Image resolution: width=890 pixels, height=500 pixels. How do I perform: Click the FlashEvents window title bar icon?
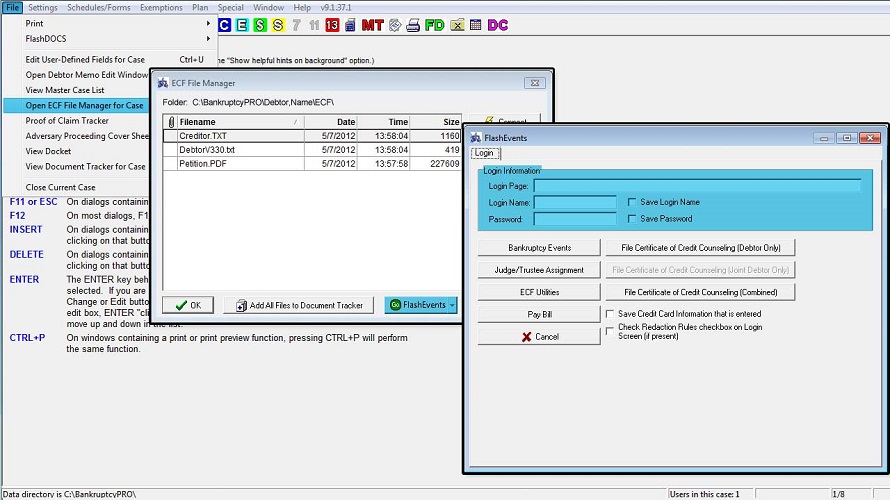tap(476, 138)
